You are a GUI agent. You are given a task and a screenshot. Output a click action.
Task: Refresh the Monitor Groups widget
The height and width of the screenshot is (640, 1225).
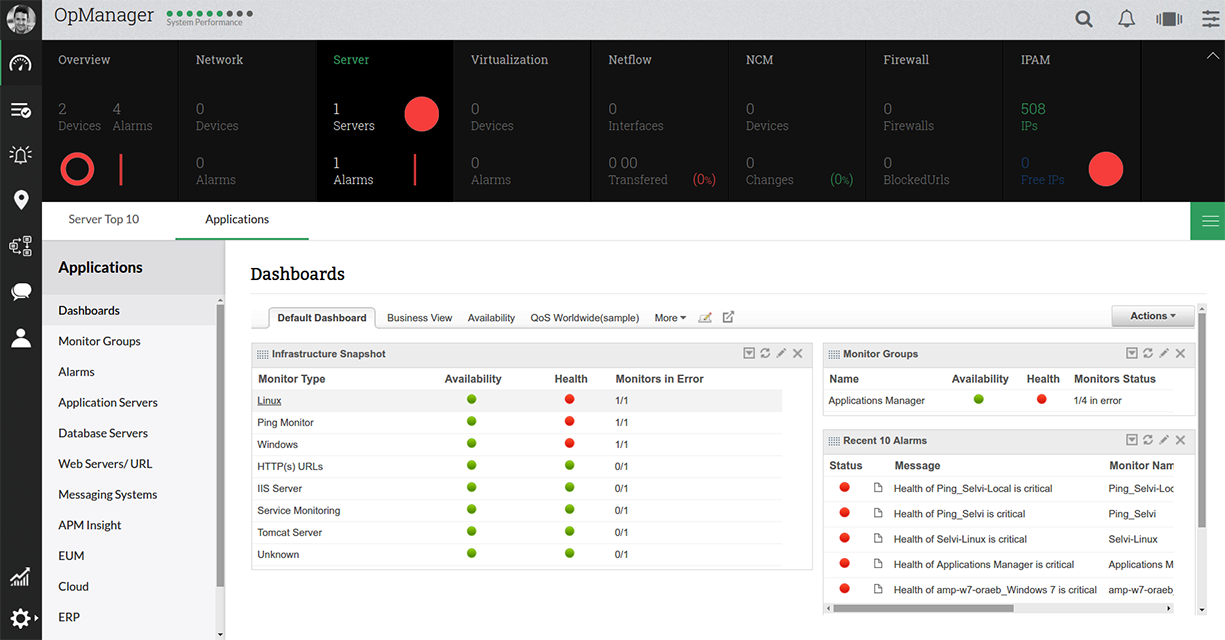[1148, 354]
